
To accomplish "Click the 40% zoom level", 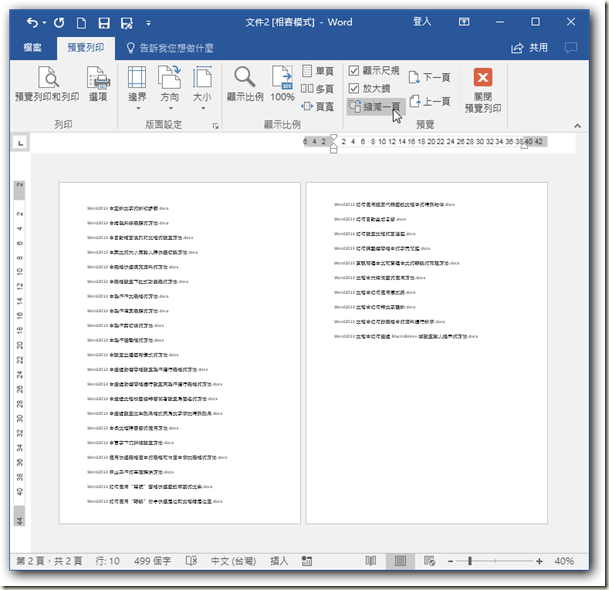I will 564,561.
